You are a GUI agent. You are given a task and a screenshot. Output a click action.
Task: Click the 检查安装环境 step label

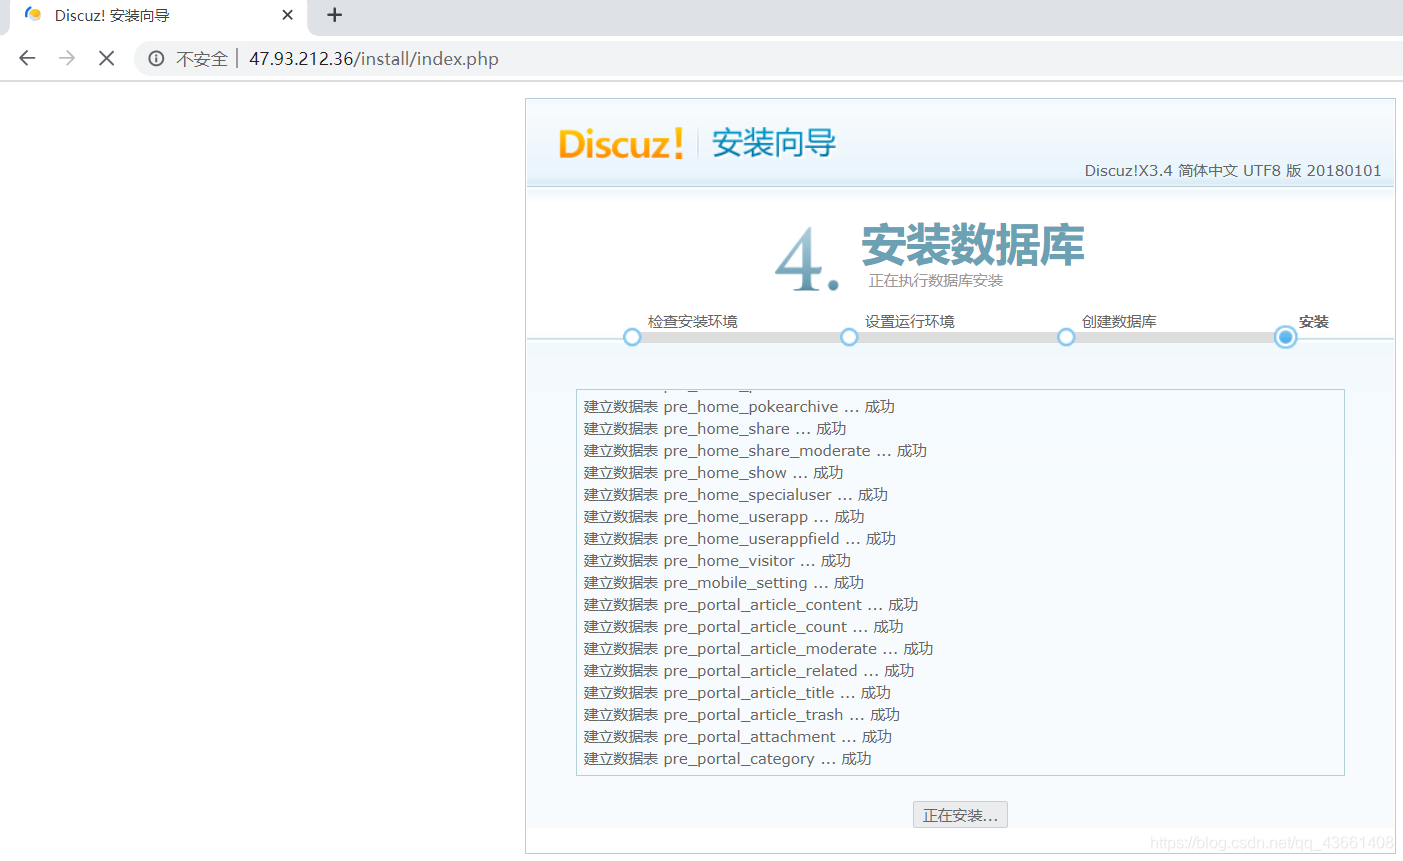click(693, 322)
